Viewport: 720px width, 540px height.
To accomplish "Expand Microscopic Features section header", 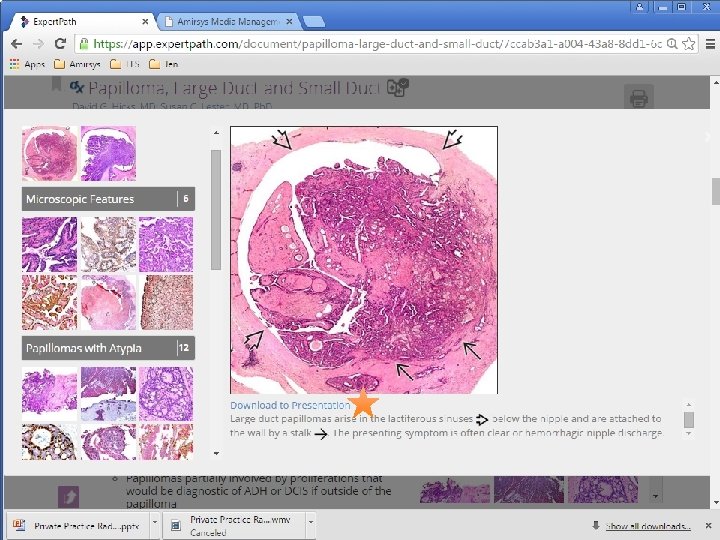I will click(108, 199).
